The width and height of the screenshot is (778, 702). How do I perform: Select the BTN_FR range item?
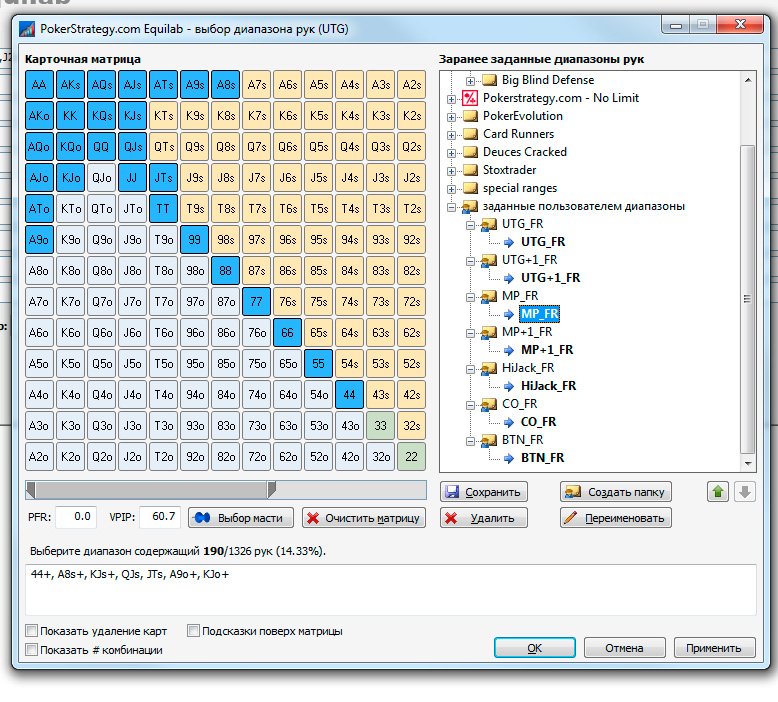coord(542,458)
